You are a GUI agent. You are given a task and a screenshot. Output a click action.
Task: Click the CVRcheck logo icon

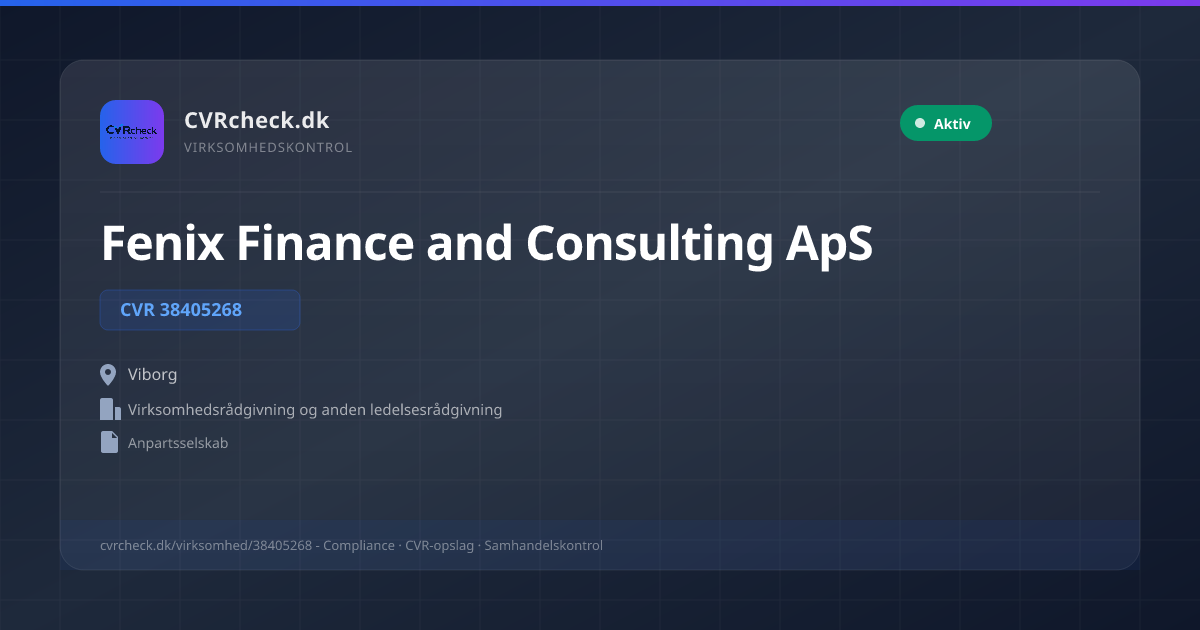pos(132,132)
